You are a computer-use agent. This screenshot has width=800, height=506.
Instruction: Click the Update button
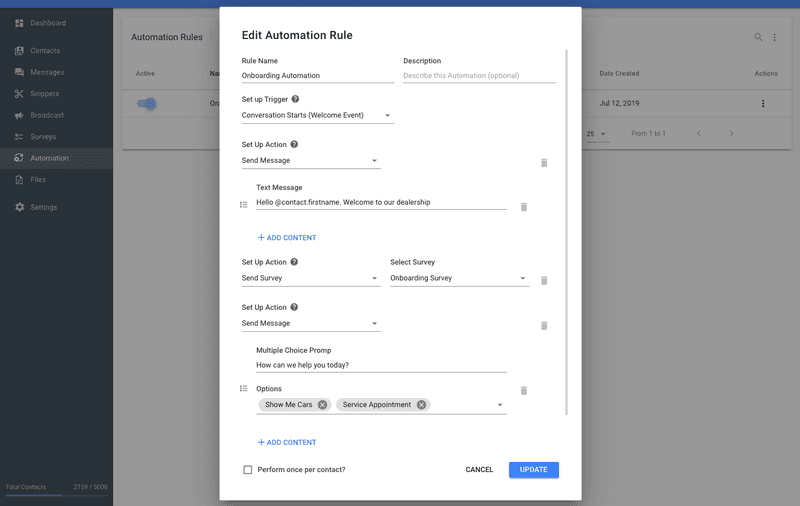tap(533, 469)
